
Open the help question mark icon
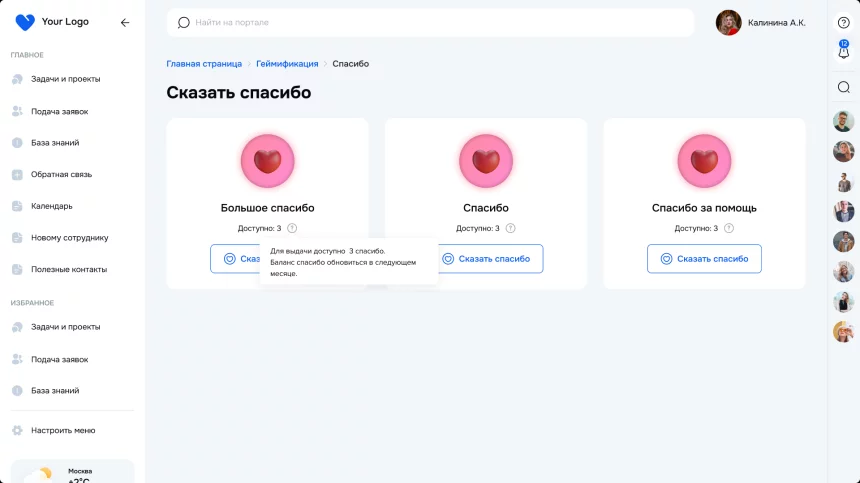tap(843, 22)
